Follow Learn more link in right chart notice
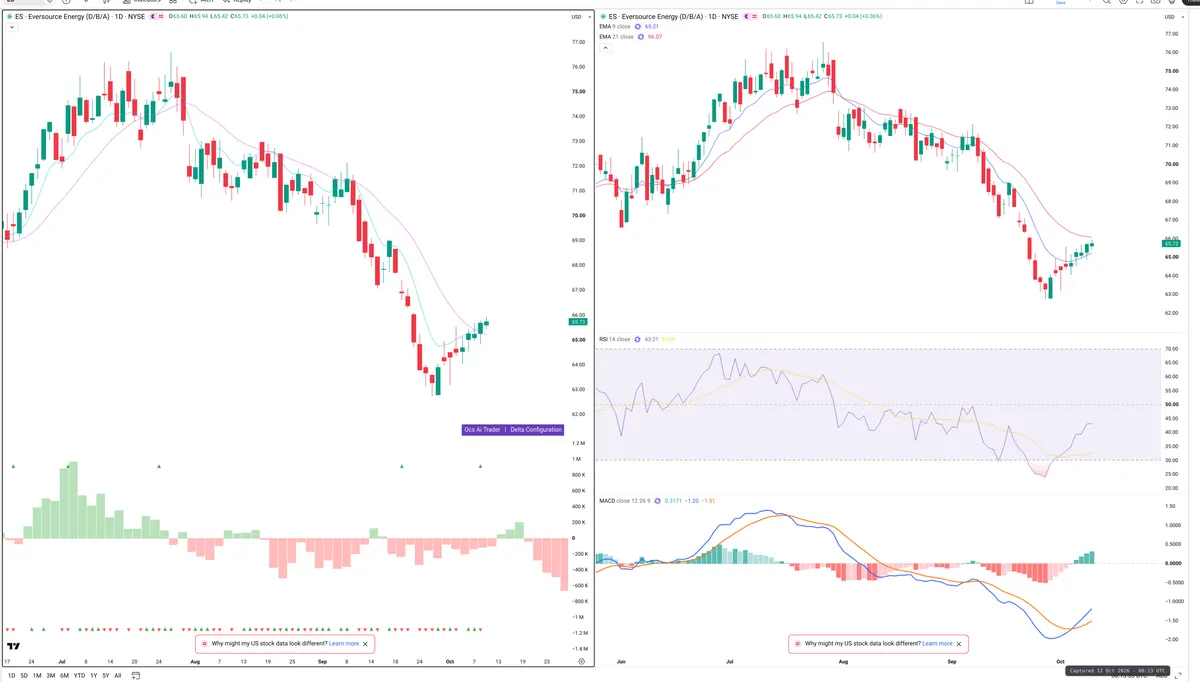This screenshot has width=1200, height=682. [x=938, y=644]
